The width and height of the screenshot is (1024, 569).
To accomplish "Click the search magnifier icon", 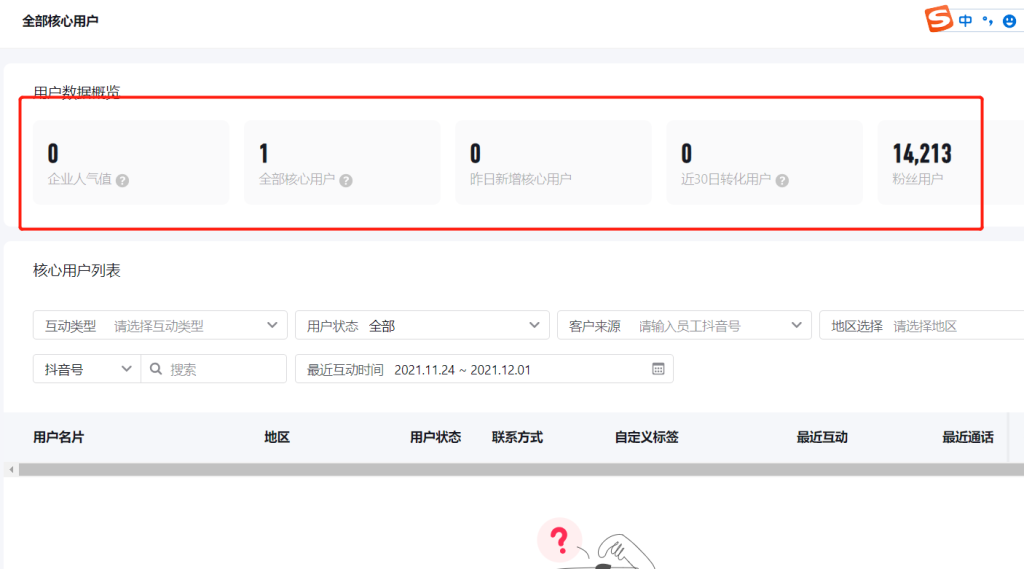I will click(x=156, y=369).
